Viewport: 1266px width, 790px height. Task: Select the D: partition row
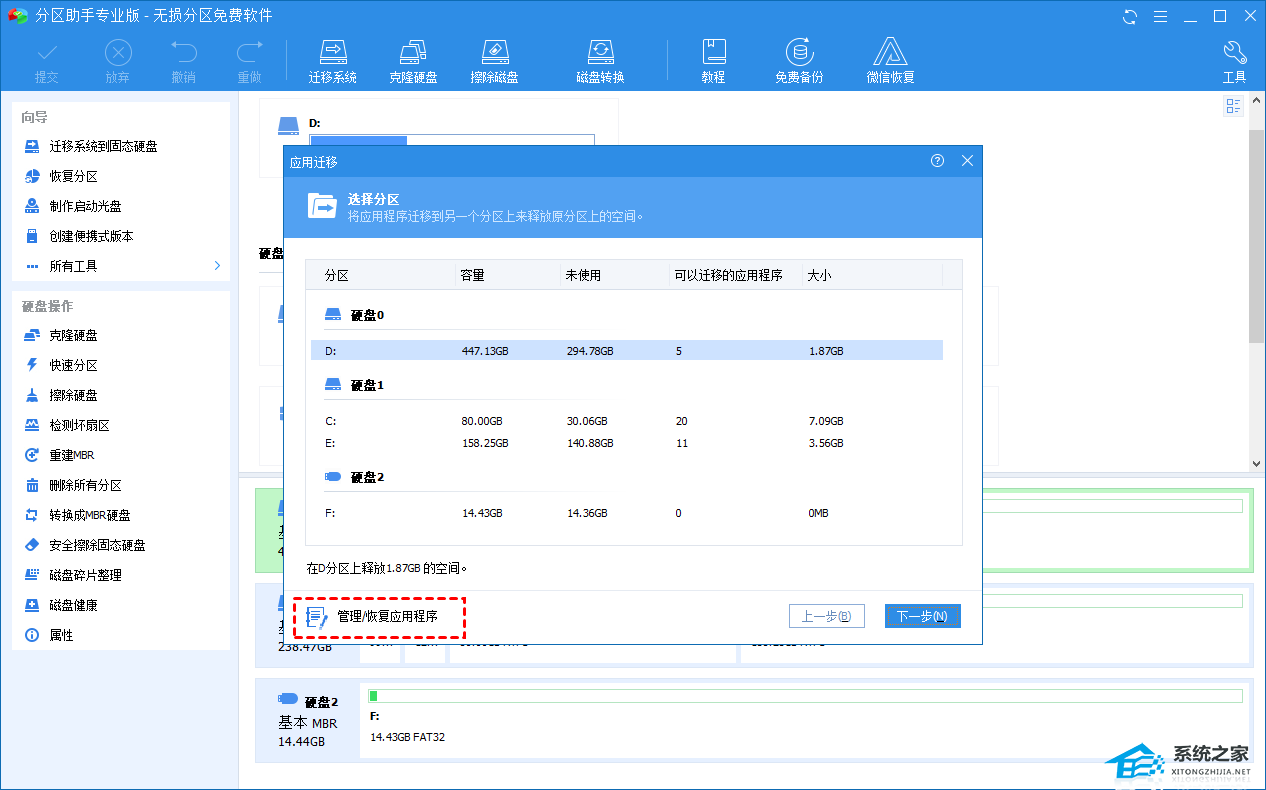(626, 351)
